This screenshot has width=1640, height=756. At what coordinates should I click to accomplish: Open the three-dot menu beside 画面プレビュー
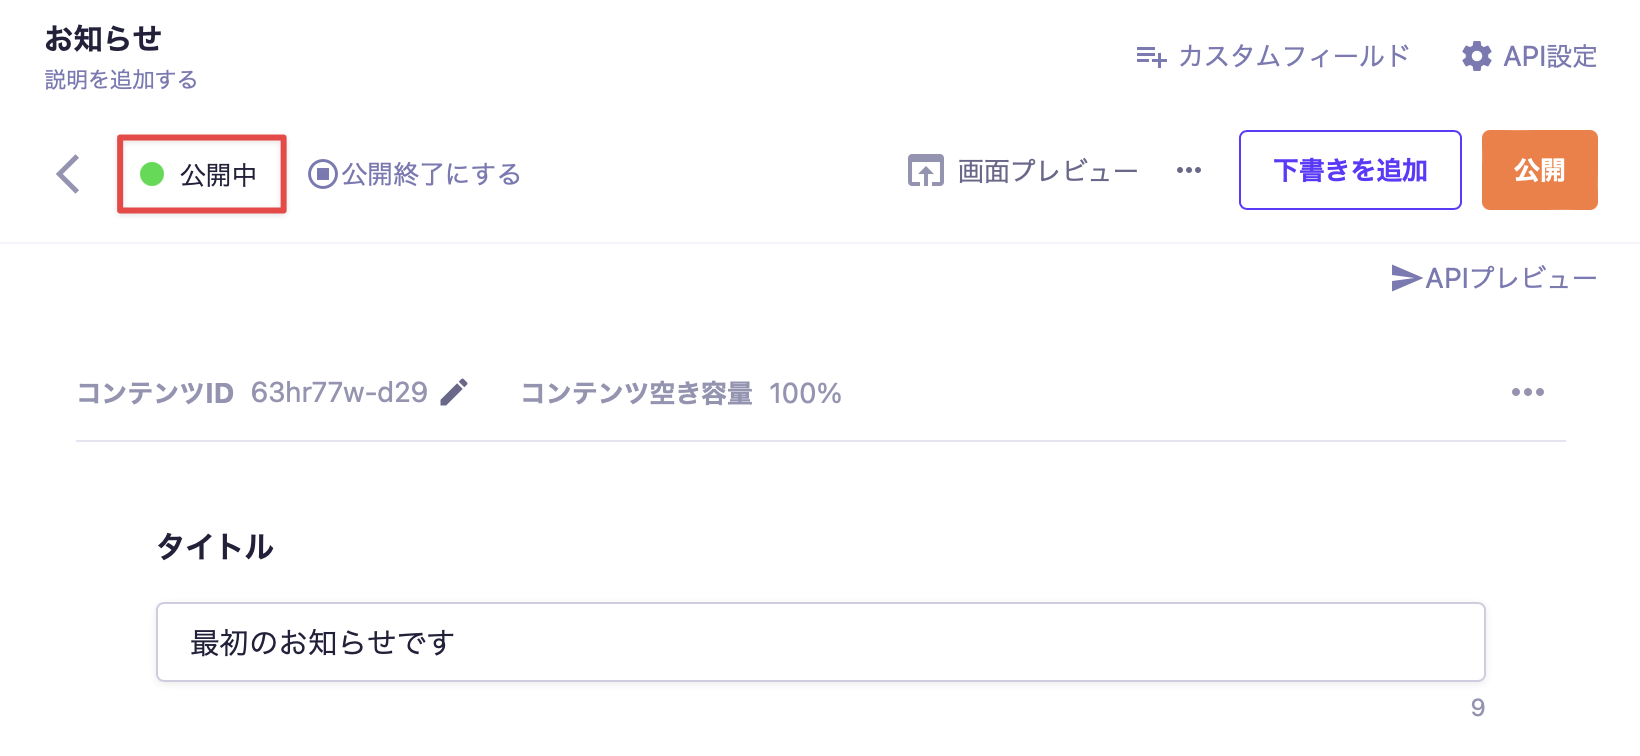[1189, 171]
